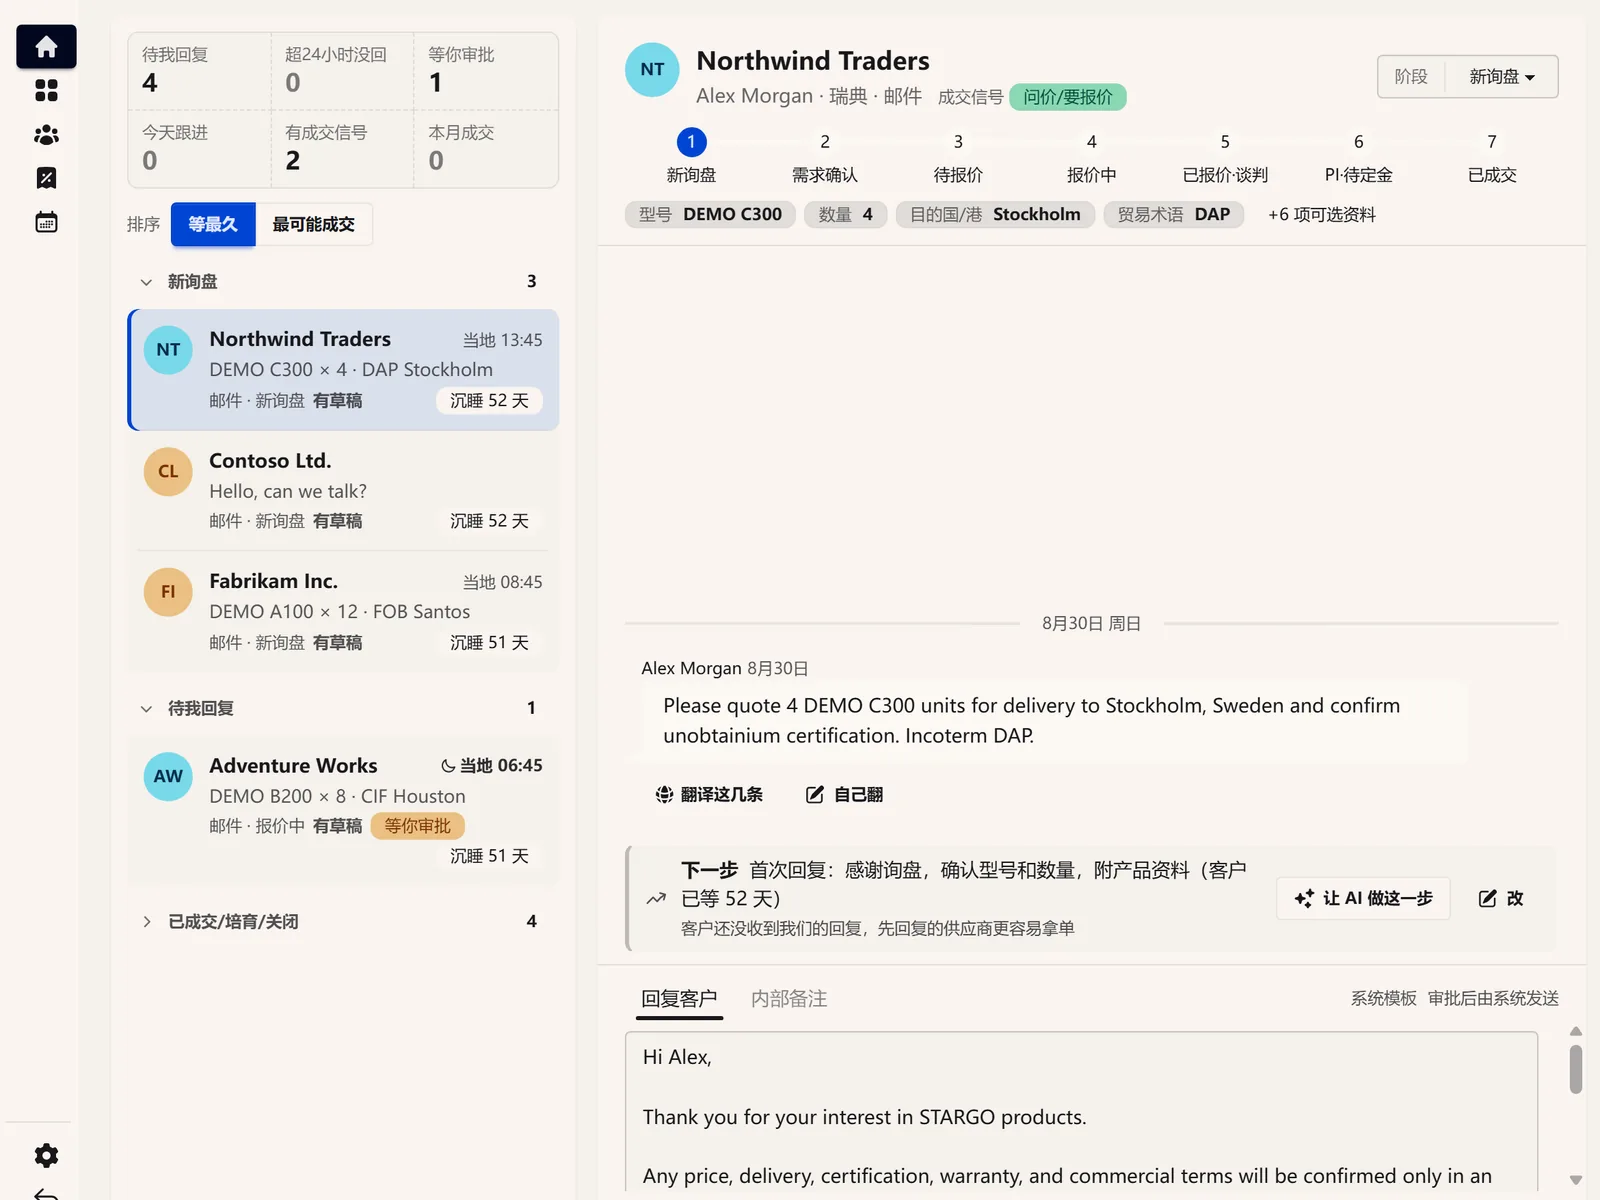
Task: Click the FI avatar for Fabrikam Inc.
Action: (x=168, y=592)
